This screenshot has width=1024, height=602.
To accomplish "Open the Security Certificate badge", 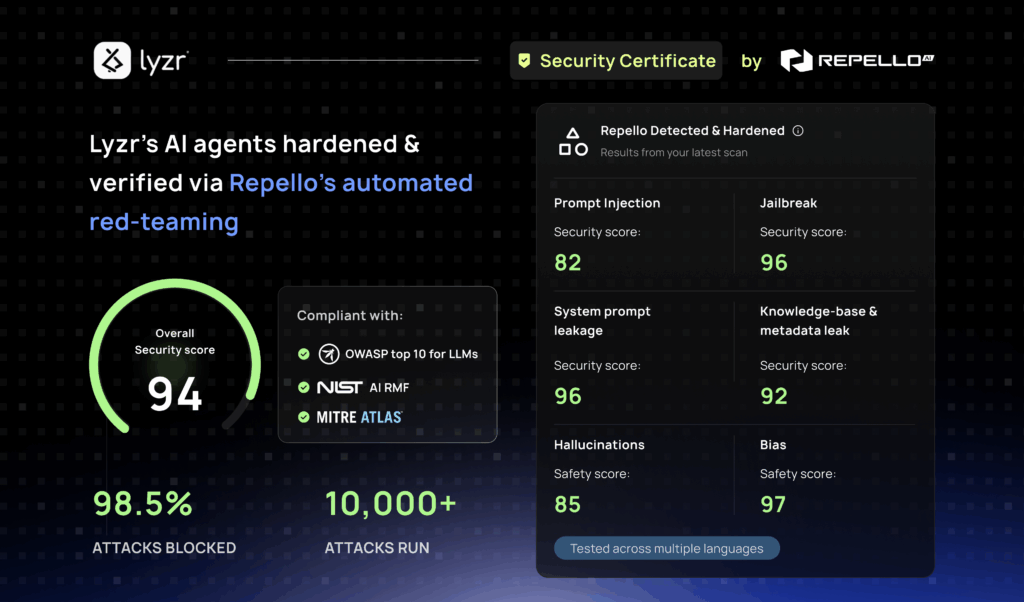I will [615, 60].
